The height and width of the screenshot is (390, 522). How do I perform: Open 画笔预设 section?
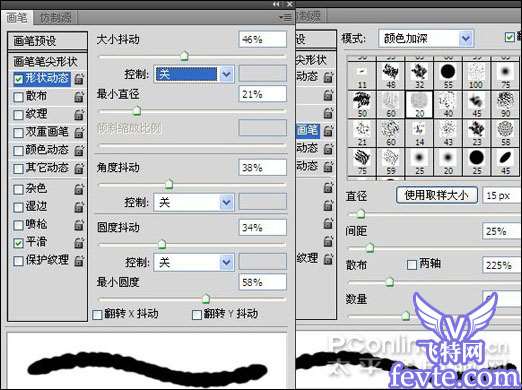(47, 41)
